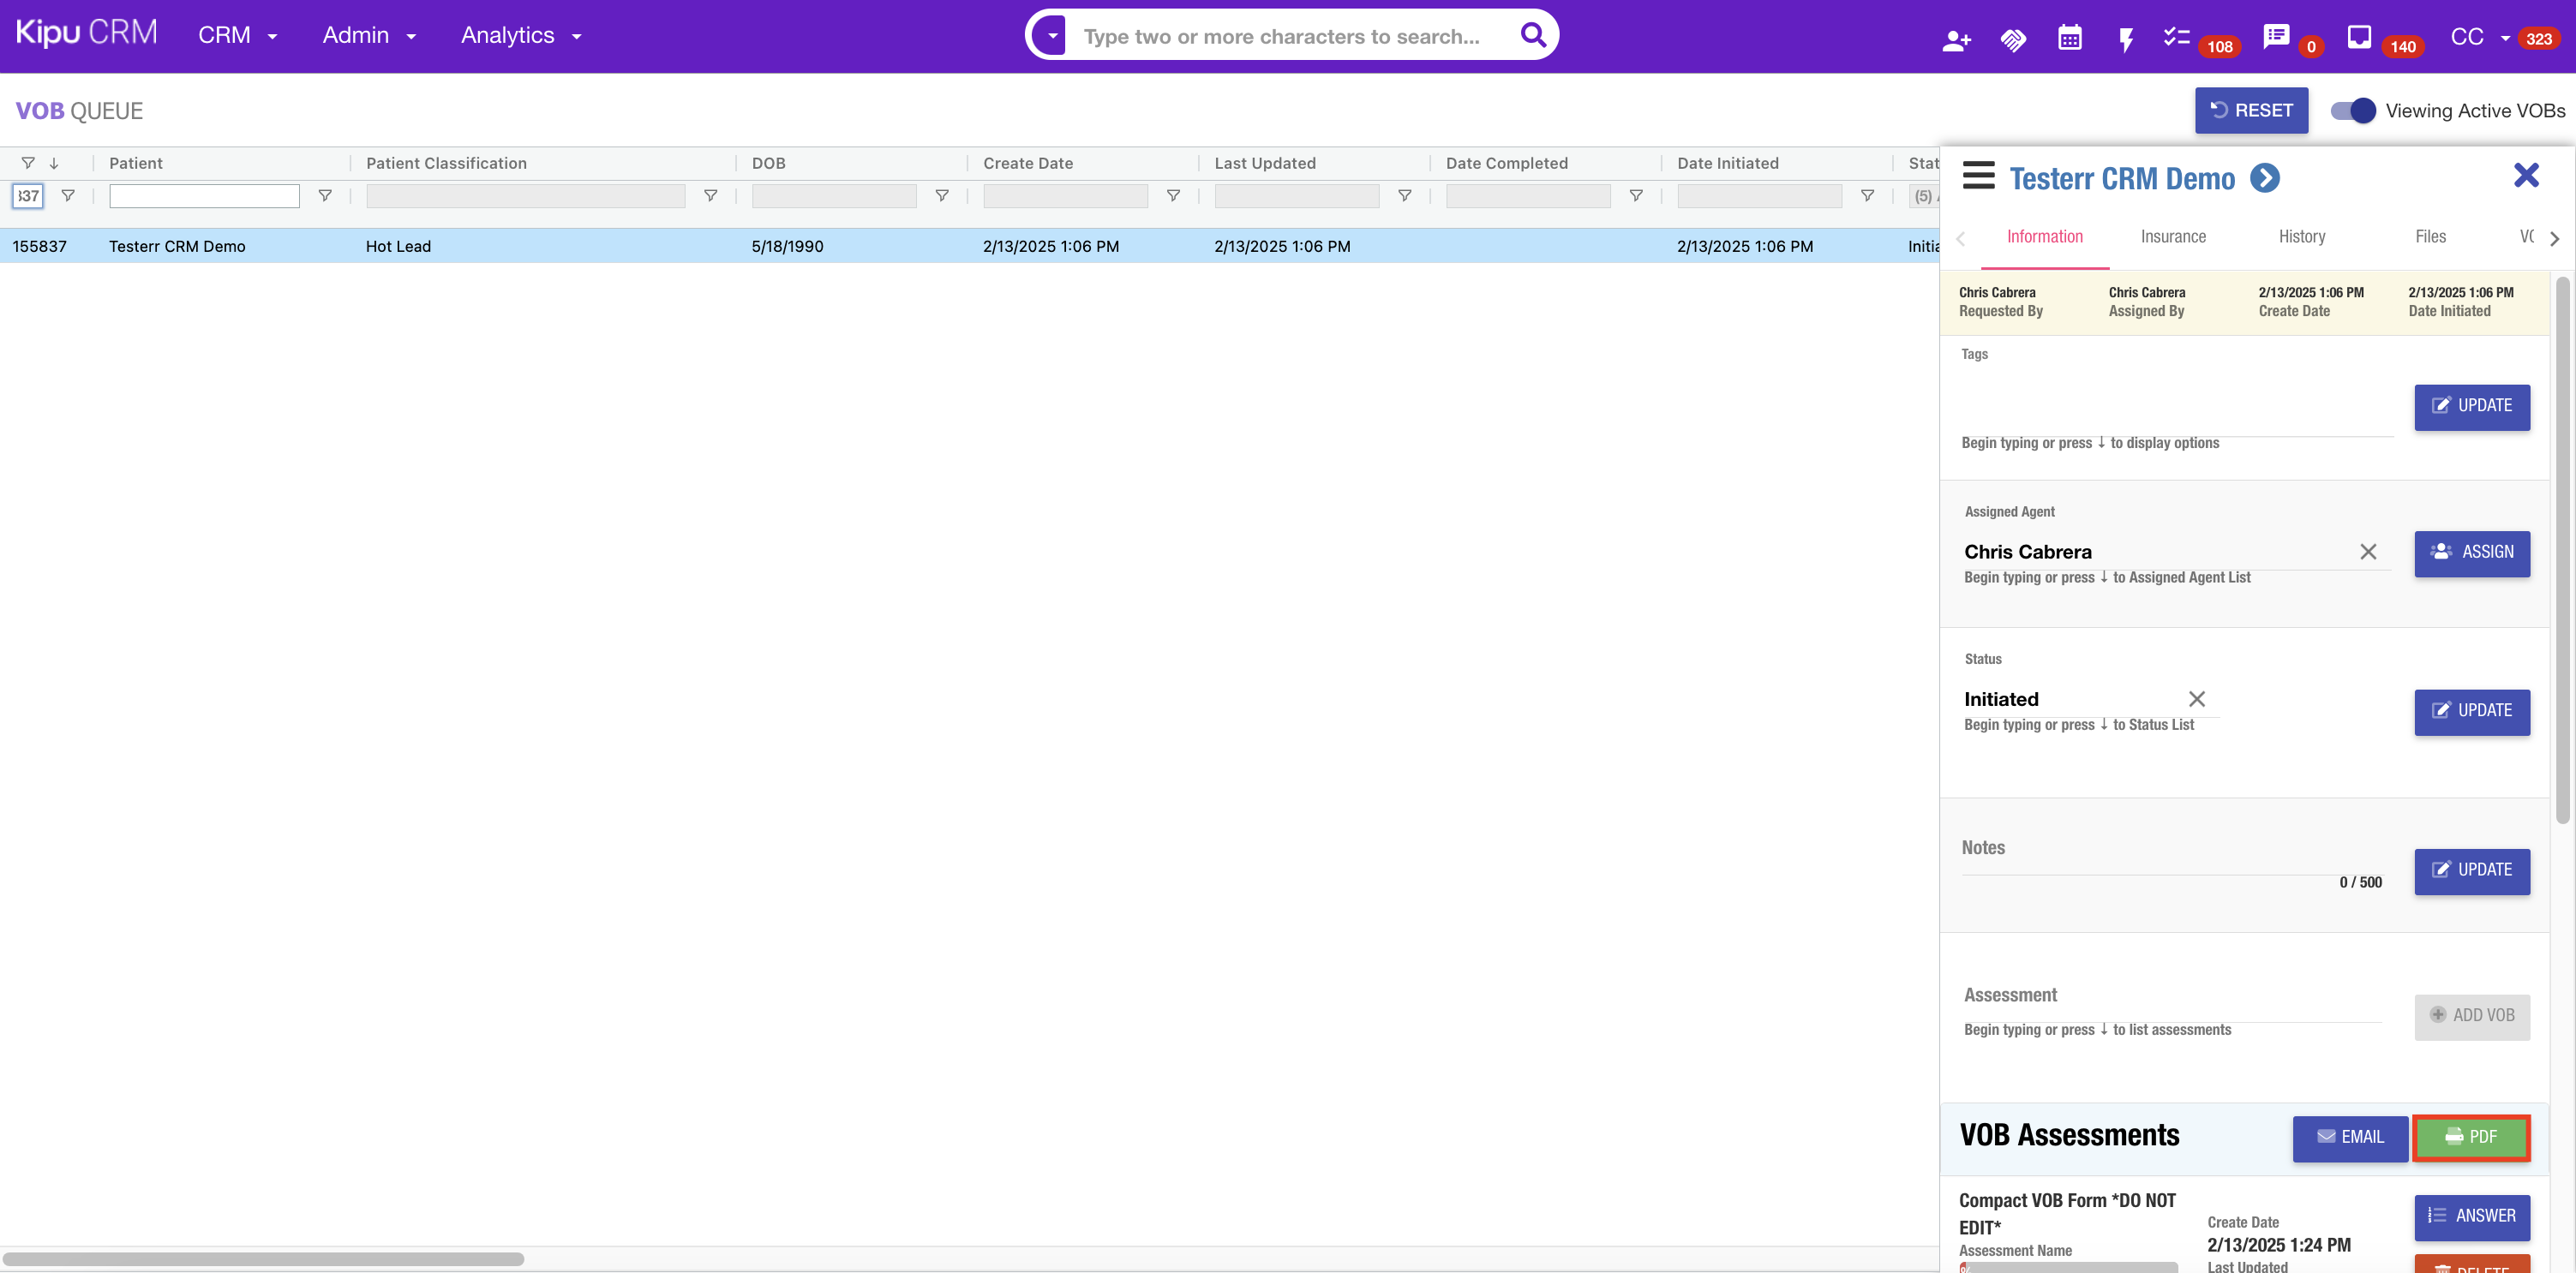Switch to the Insurance tab
2576x1273 pixels.
2173,237
